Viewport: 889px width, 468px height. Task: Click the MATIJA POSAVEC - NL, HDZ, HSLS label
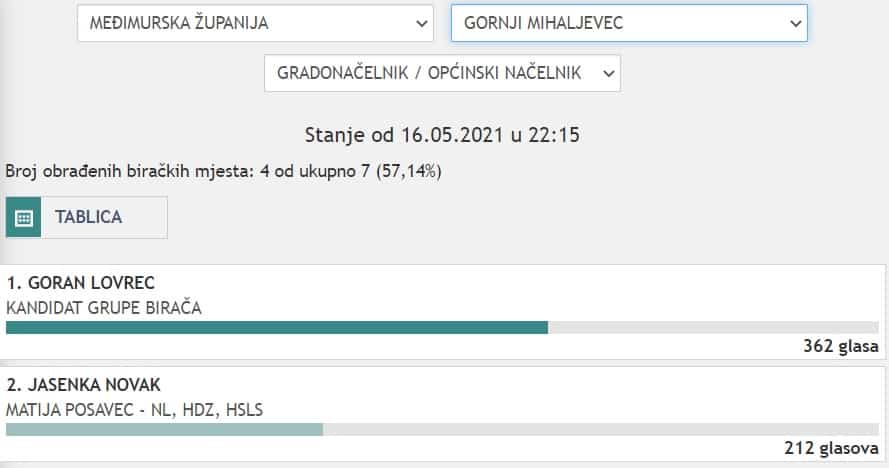(x=135, y=409)
